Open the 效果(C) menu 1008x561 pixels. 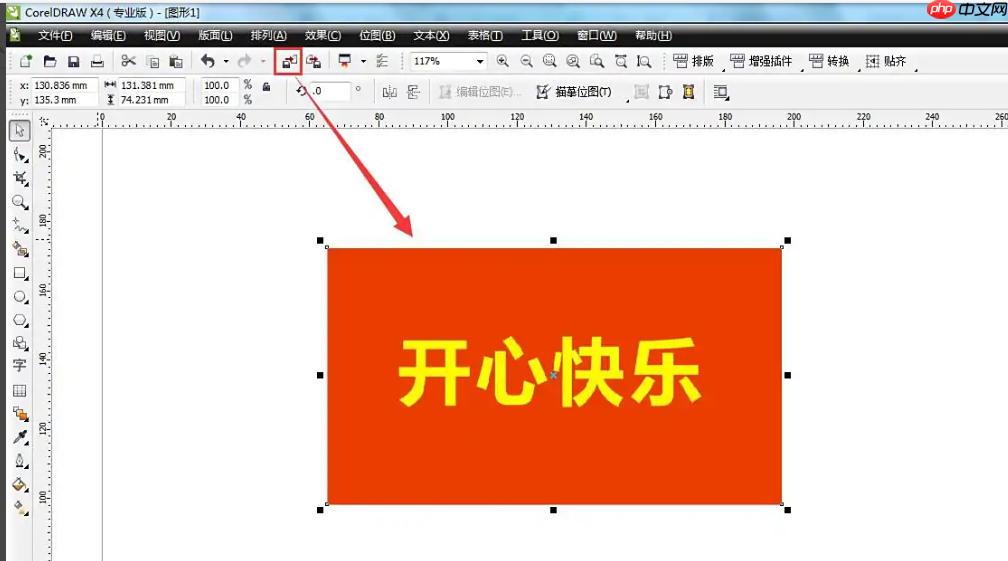point(322,35)
